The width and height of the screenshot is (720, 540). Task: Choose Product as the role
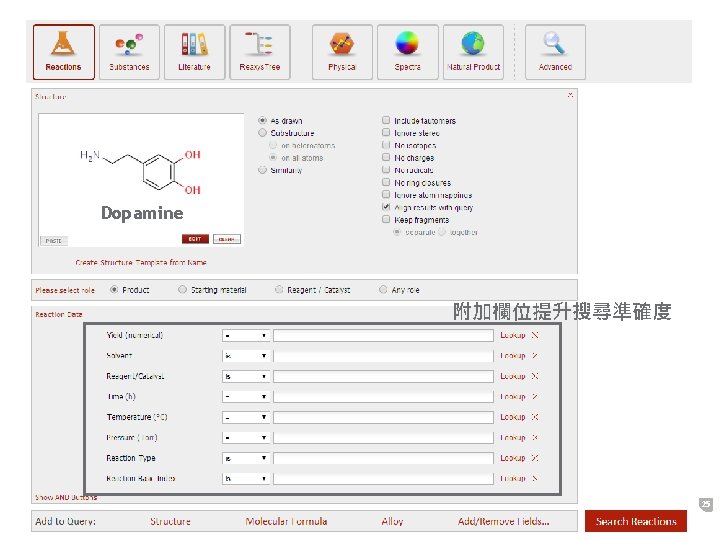(x=114, y=290)
